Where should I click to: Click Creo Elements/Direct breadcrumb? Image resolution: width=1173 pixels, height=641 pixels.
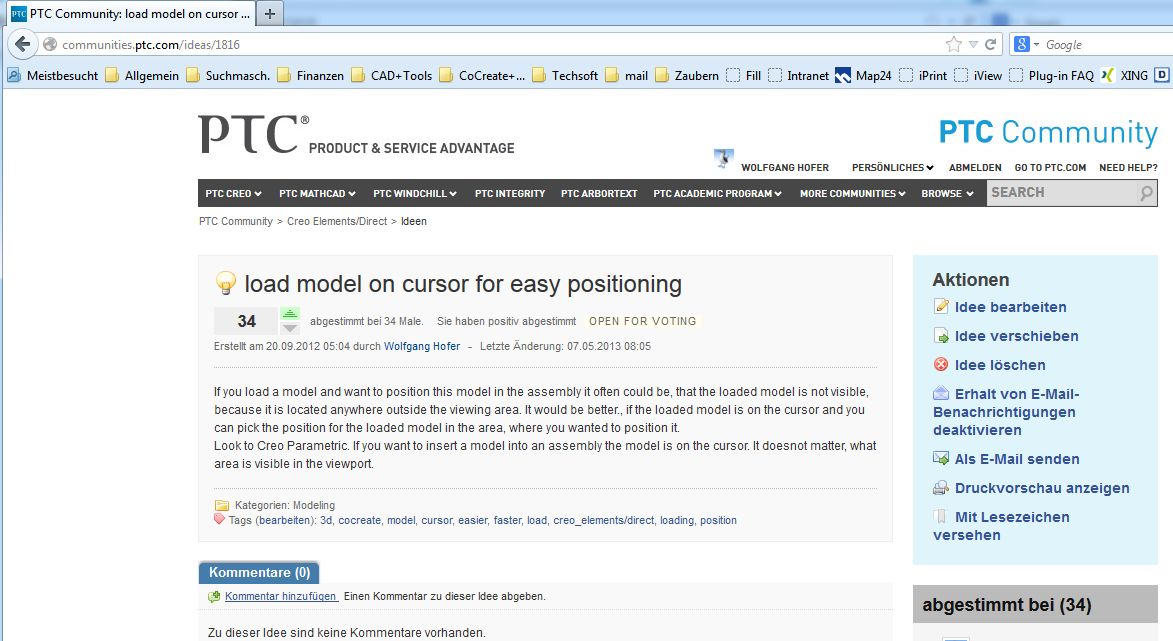point(337,221)
